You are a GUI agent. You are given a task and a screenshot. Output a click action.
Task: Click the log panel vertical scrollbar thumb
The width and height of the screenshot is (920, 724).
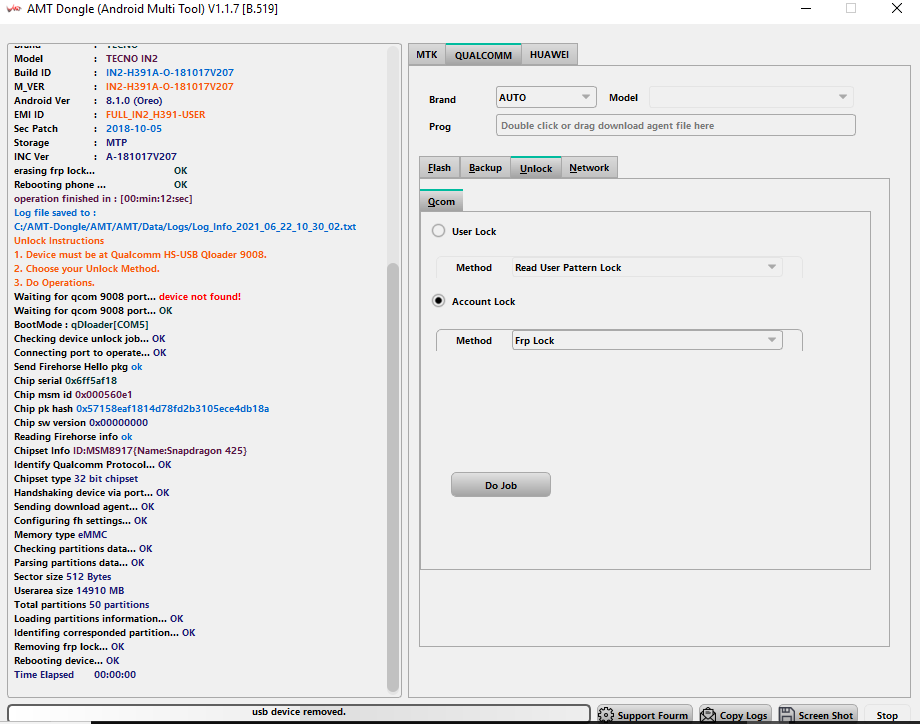point(393,478)
